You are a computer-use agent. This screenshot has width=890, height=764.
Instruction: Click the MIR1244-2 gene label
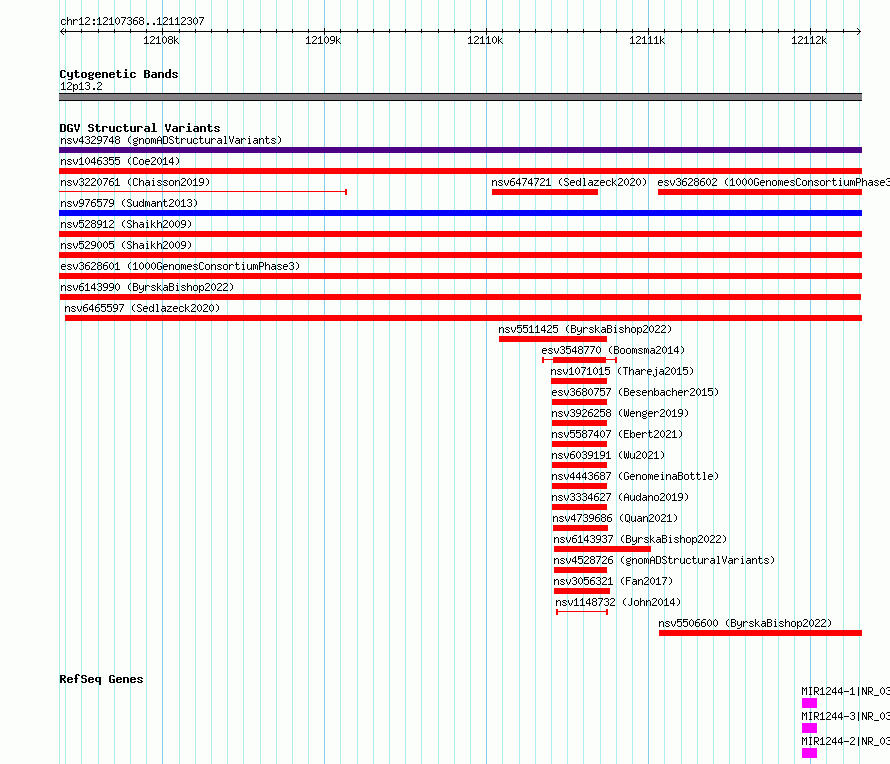click(845, 741)
